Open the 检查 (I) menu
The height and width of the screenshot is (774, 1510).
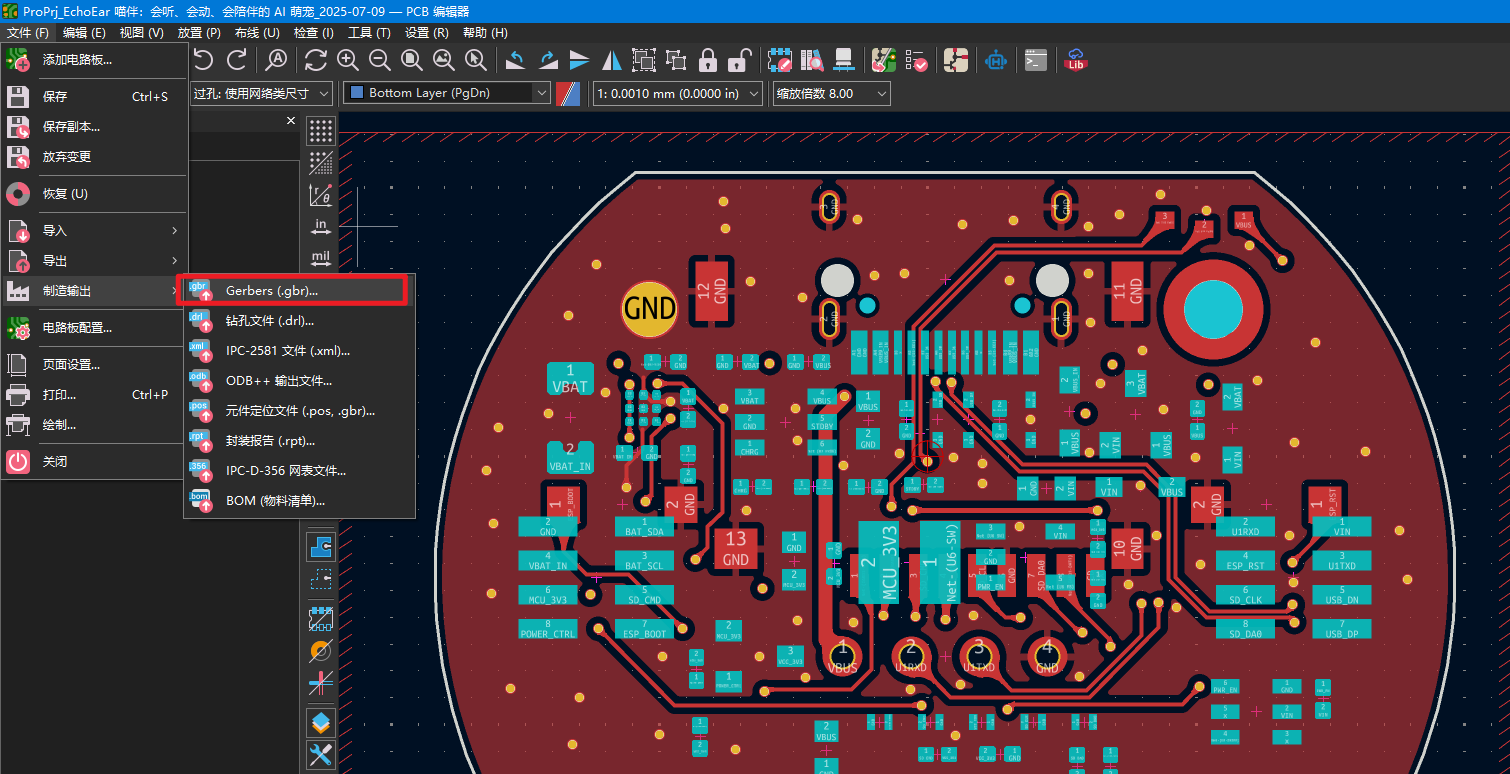click(313, 33)
